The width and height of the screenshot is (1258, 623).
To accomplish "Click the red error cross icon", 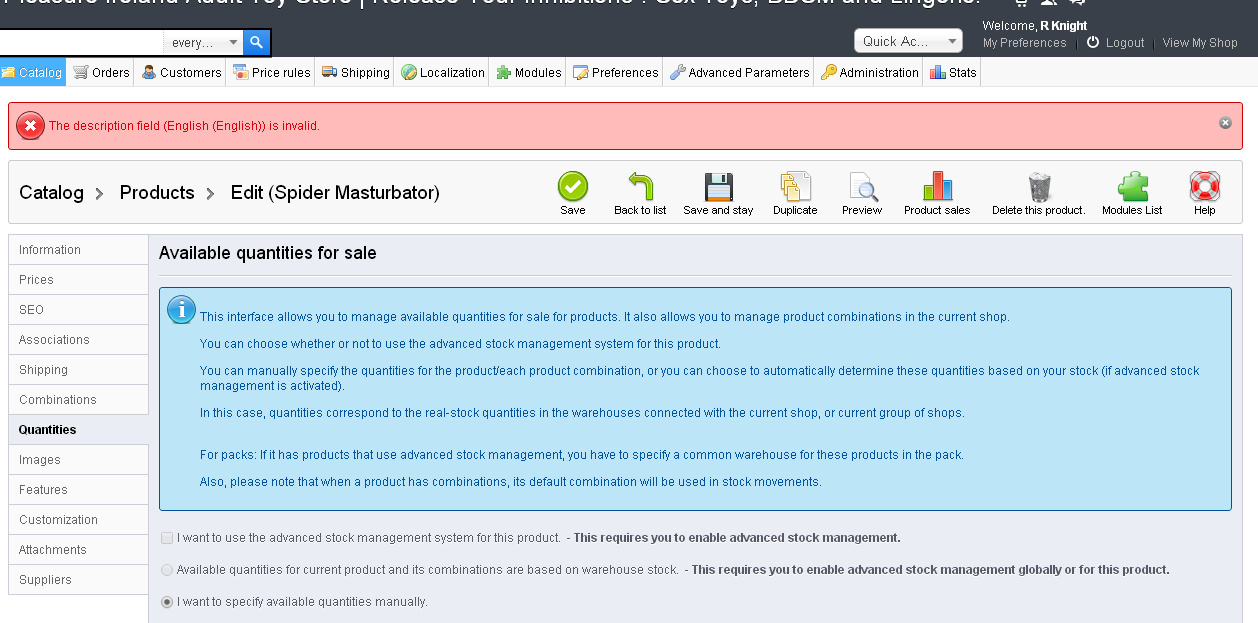I will [x=30, y=126].
